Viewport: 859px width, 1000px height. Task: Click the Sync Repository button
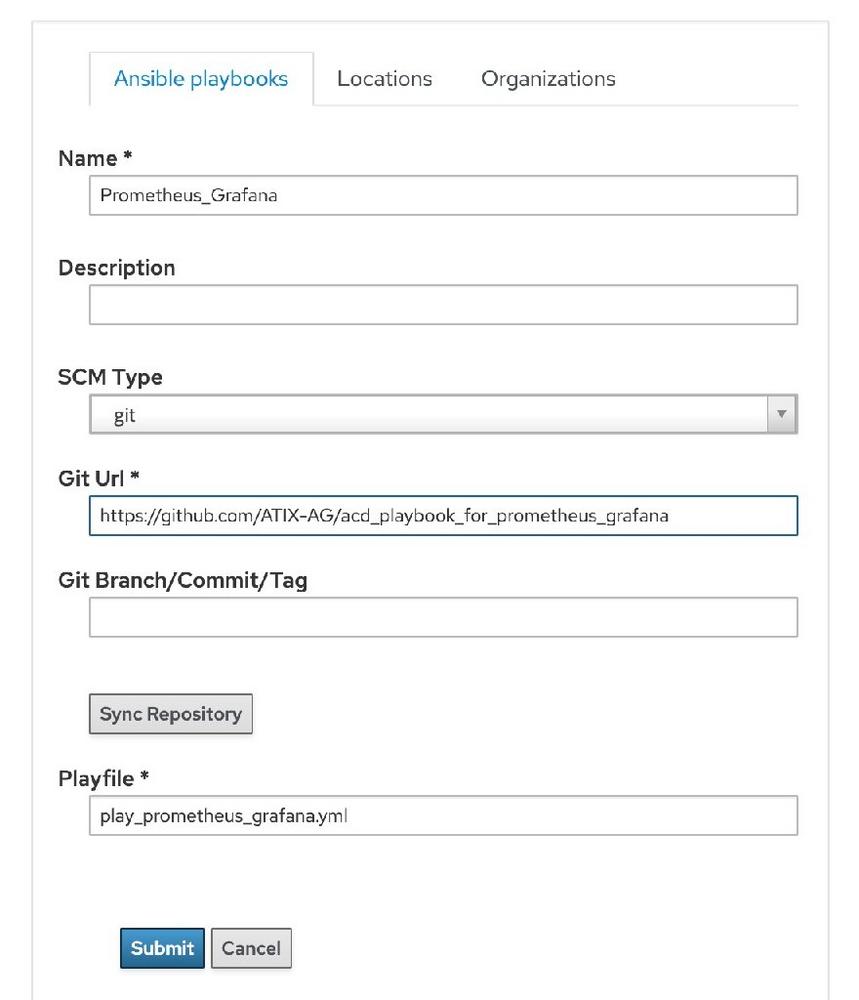pyautogui.click(x=171, y=714)
